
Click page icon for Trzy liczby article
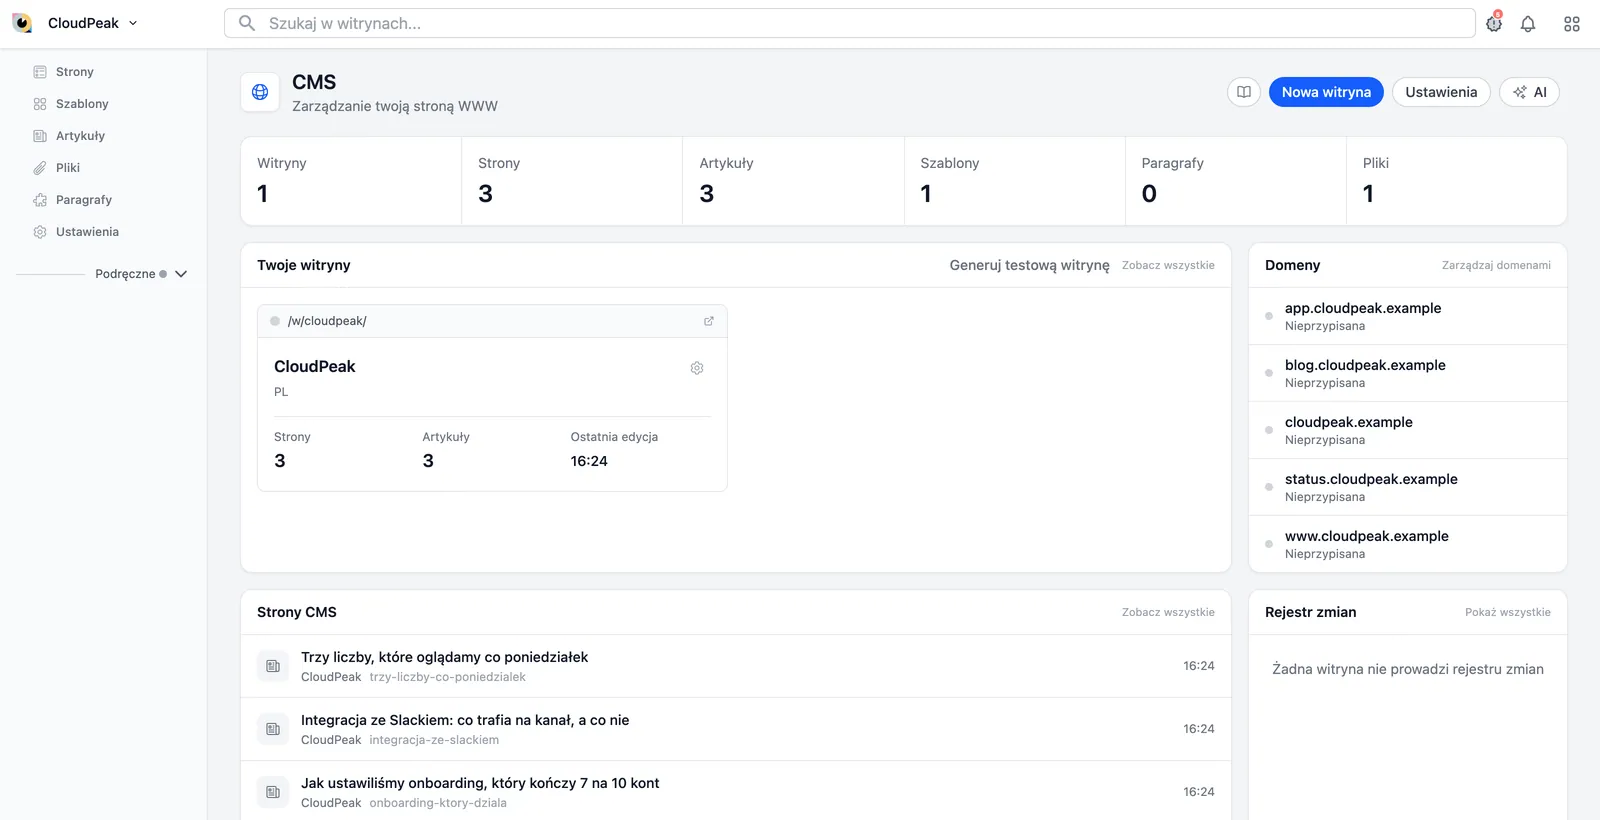(273, 666)
